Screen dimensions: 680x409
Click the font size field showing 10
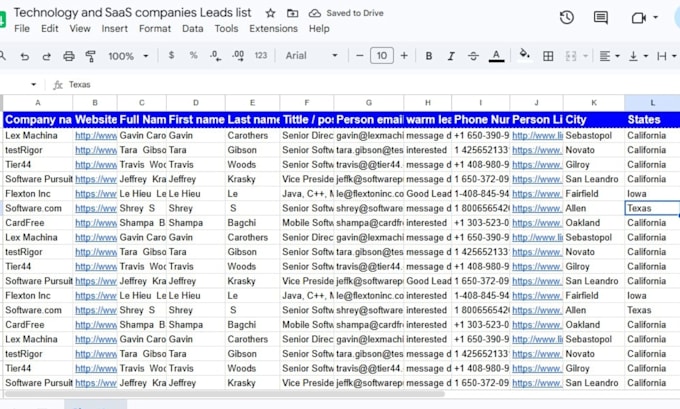click(382, 56)
